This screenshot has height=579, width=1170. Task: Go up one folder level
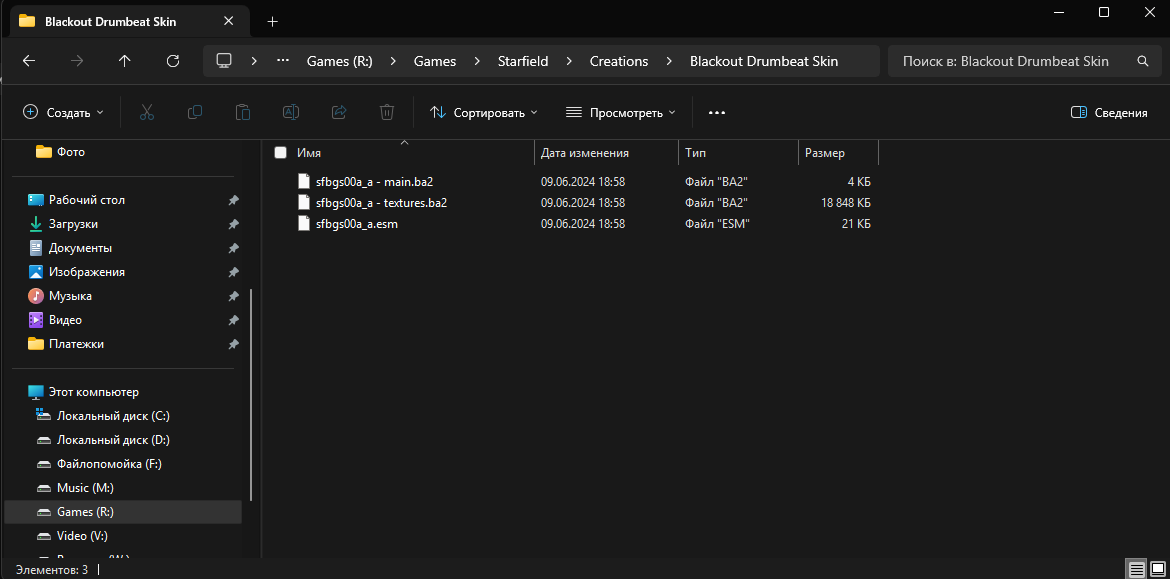tap(125, 61)
